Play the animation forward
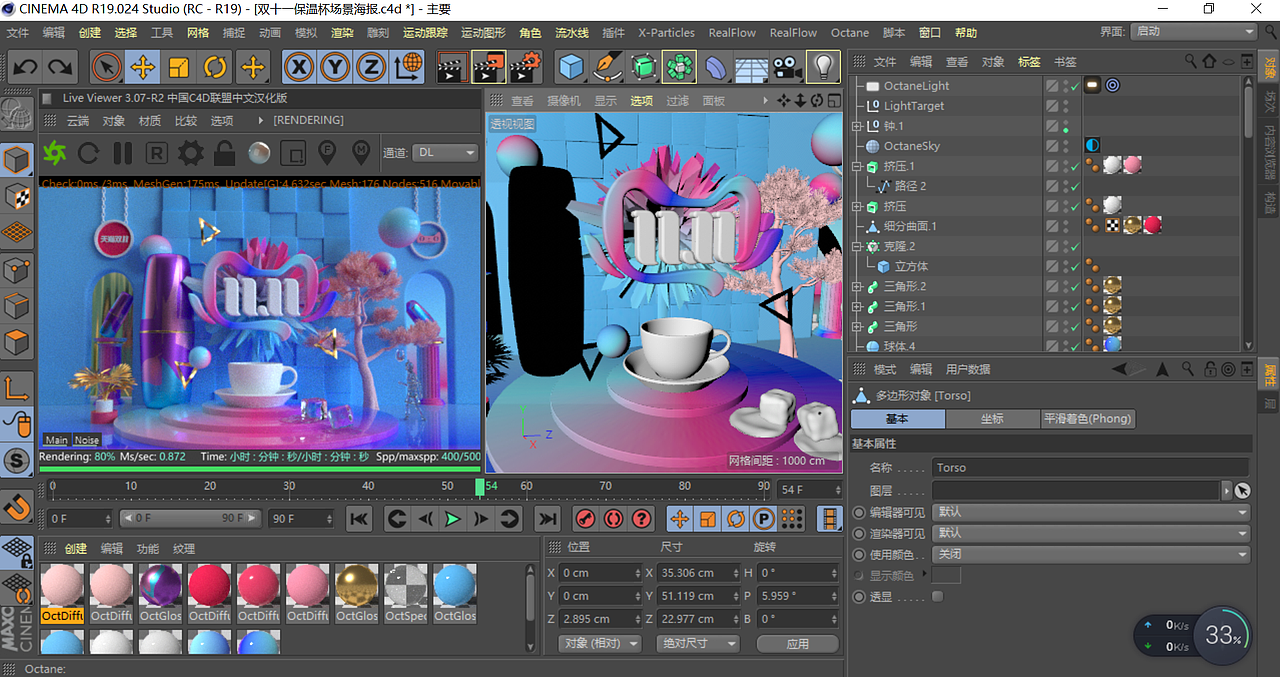This screenshot has width=1280, height=677. (453, 519)
